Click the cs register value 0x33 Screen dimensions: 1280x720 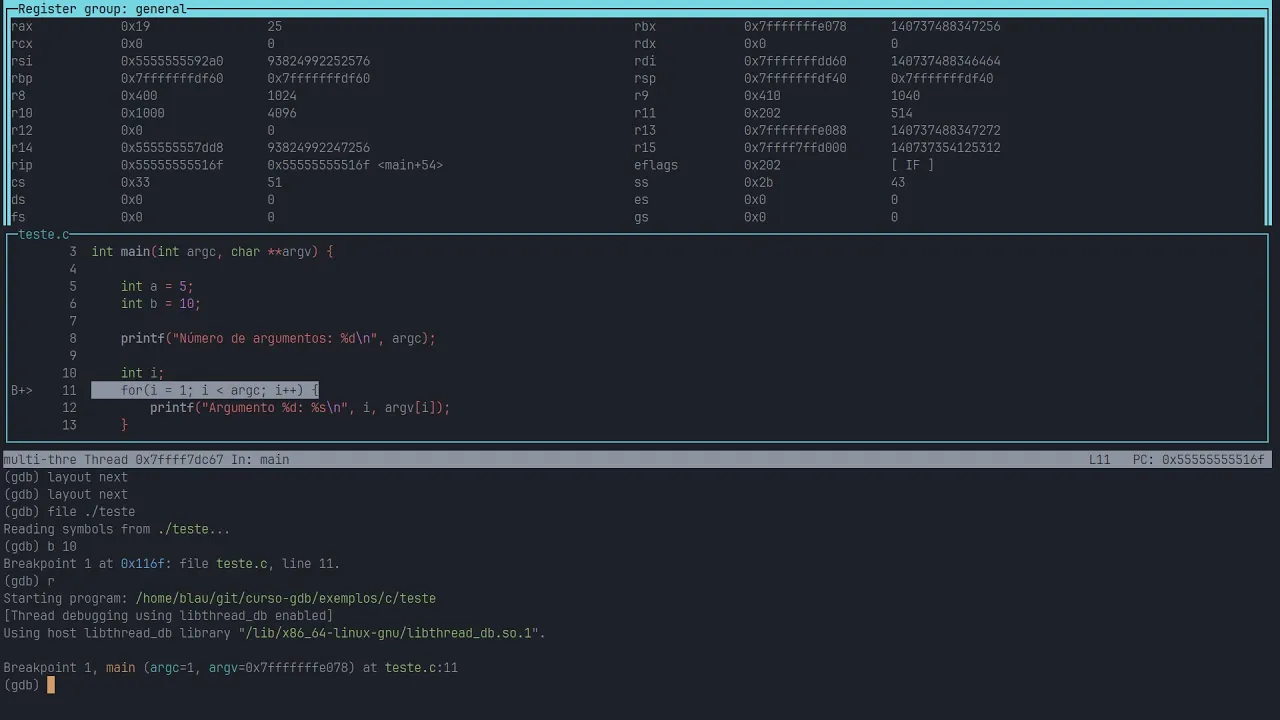pos(135,182)
